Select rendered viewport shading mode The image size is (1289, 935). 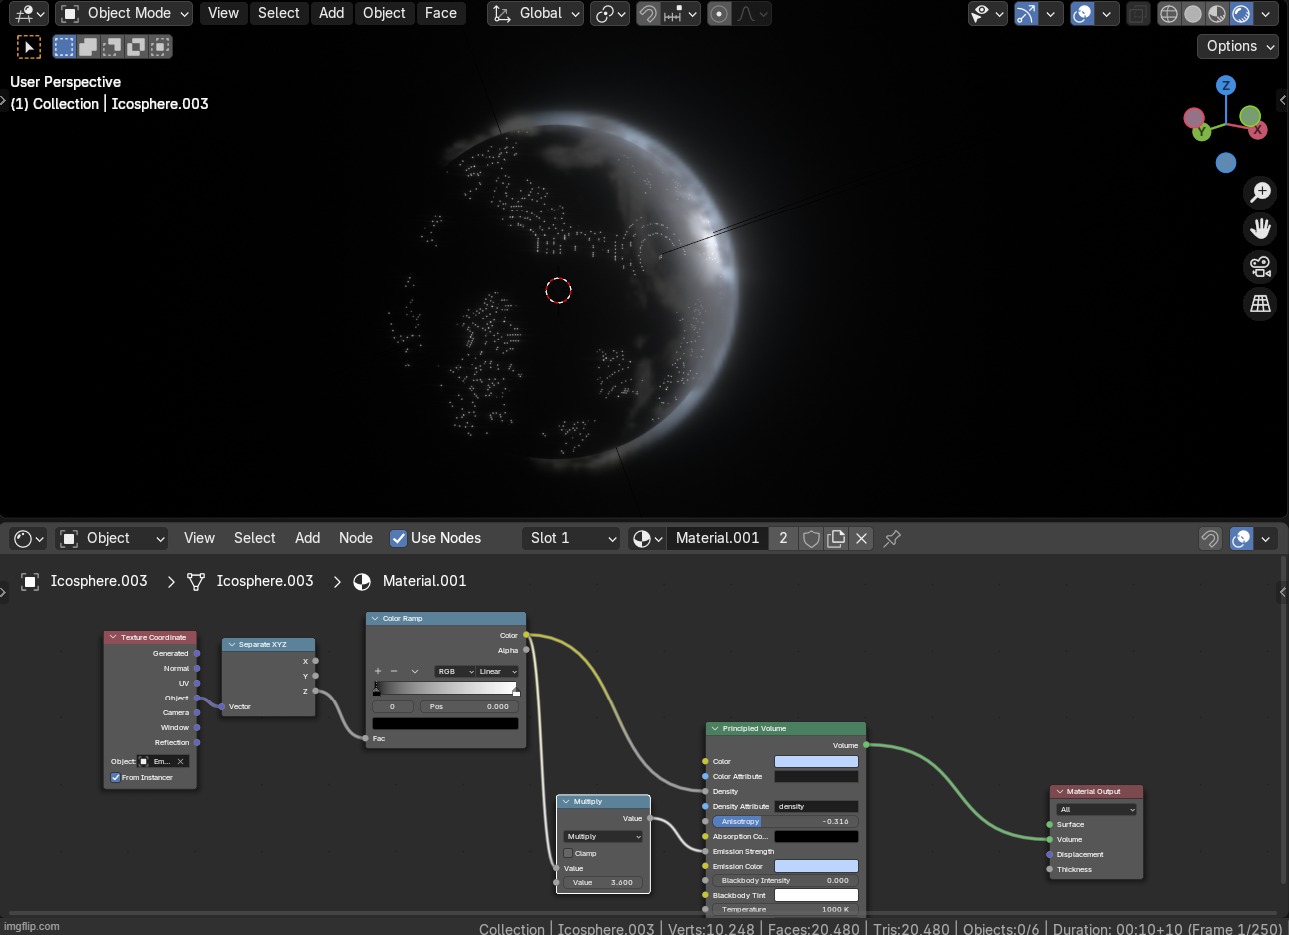pyautogui.click(x=1241, y=14)
